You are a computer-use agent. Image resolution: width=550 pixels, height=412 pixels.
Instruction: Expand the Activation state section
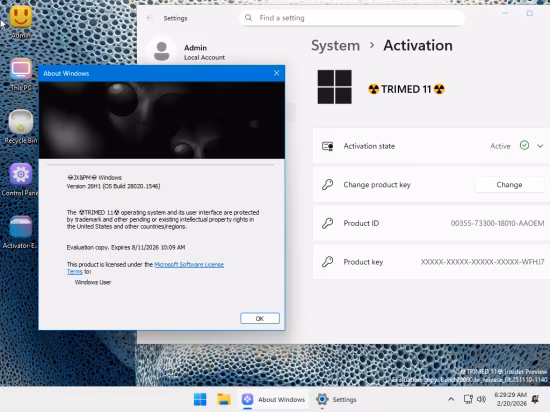[x=540, y=146]
